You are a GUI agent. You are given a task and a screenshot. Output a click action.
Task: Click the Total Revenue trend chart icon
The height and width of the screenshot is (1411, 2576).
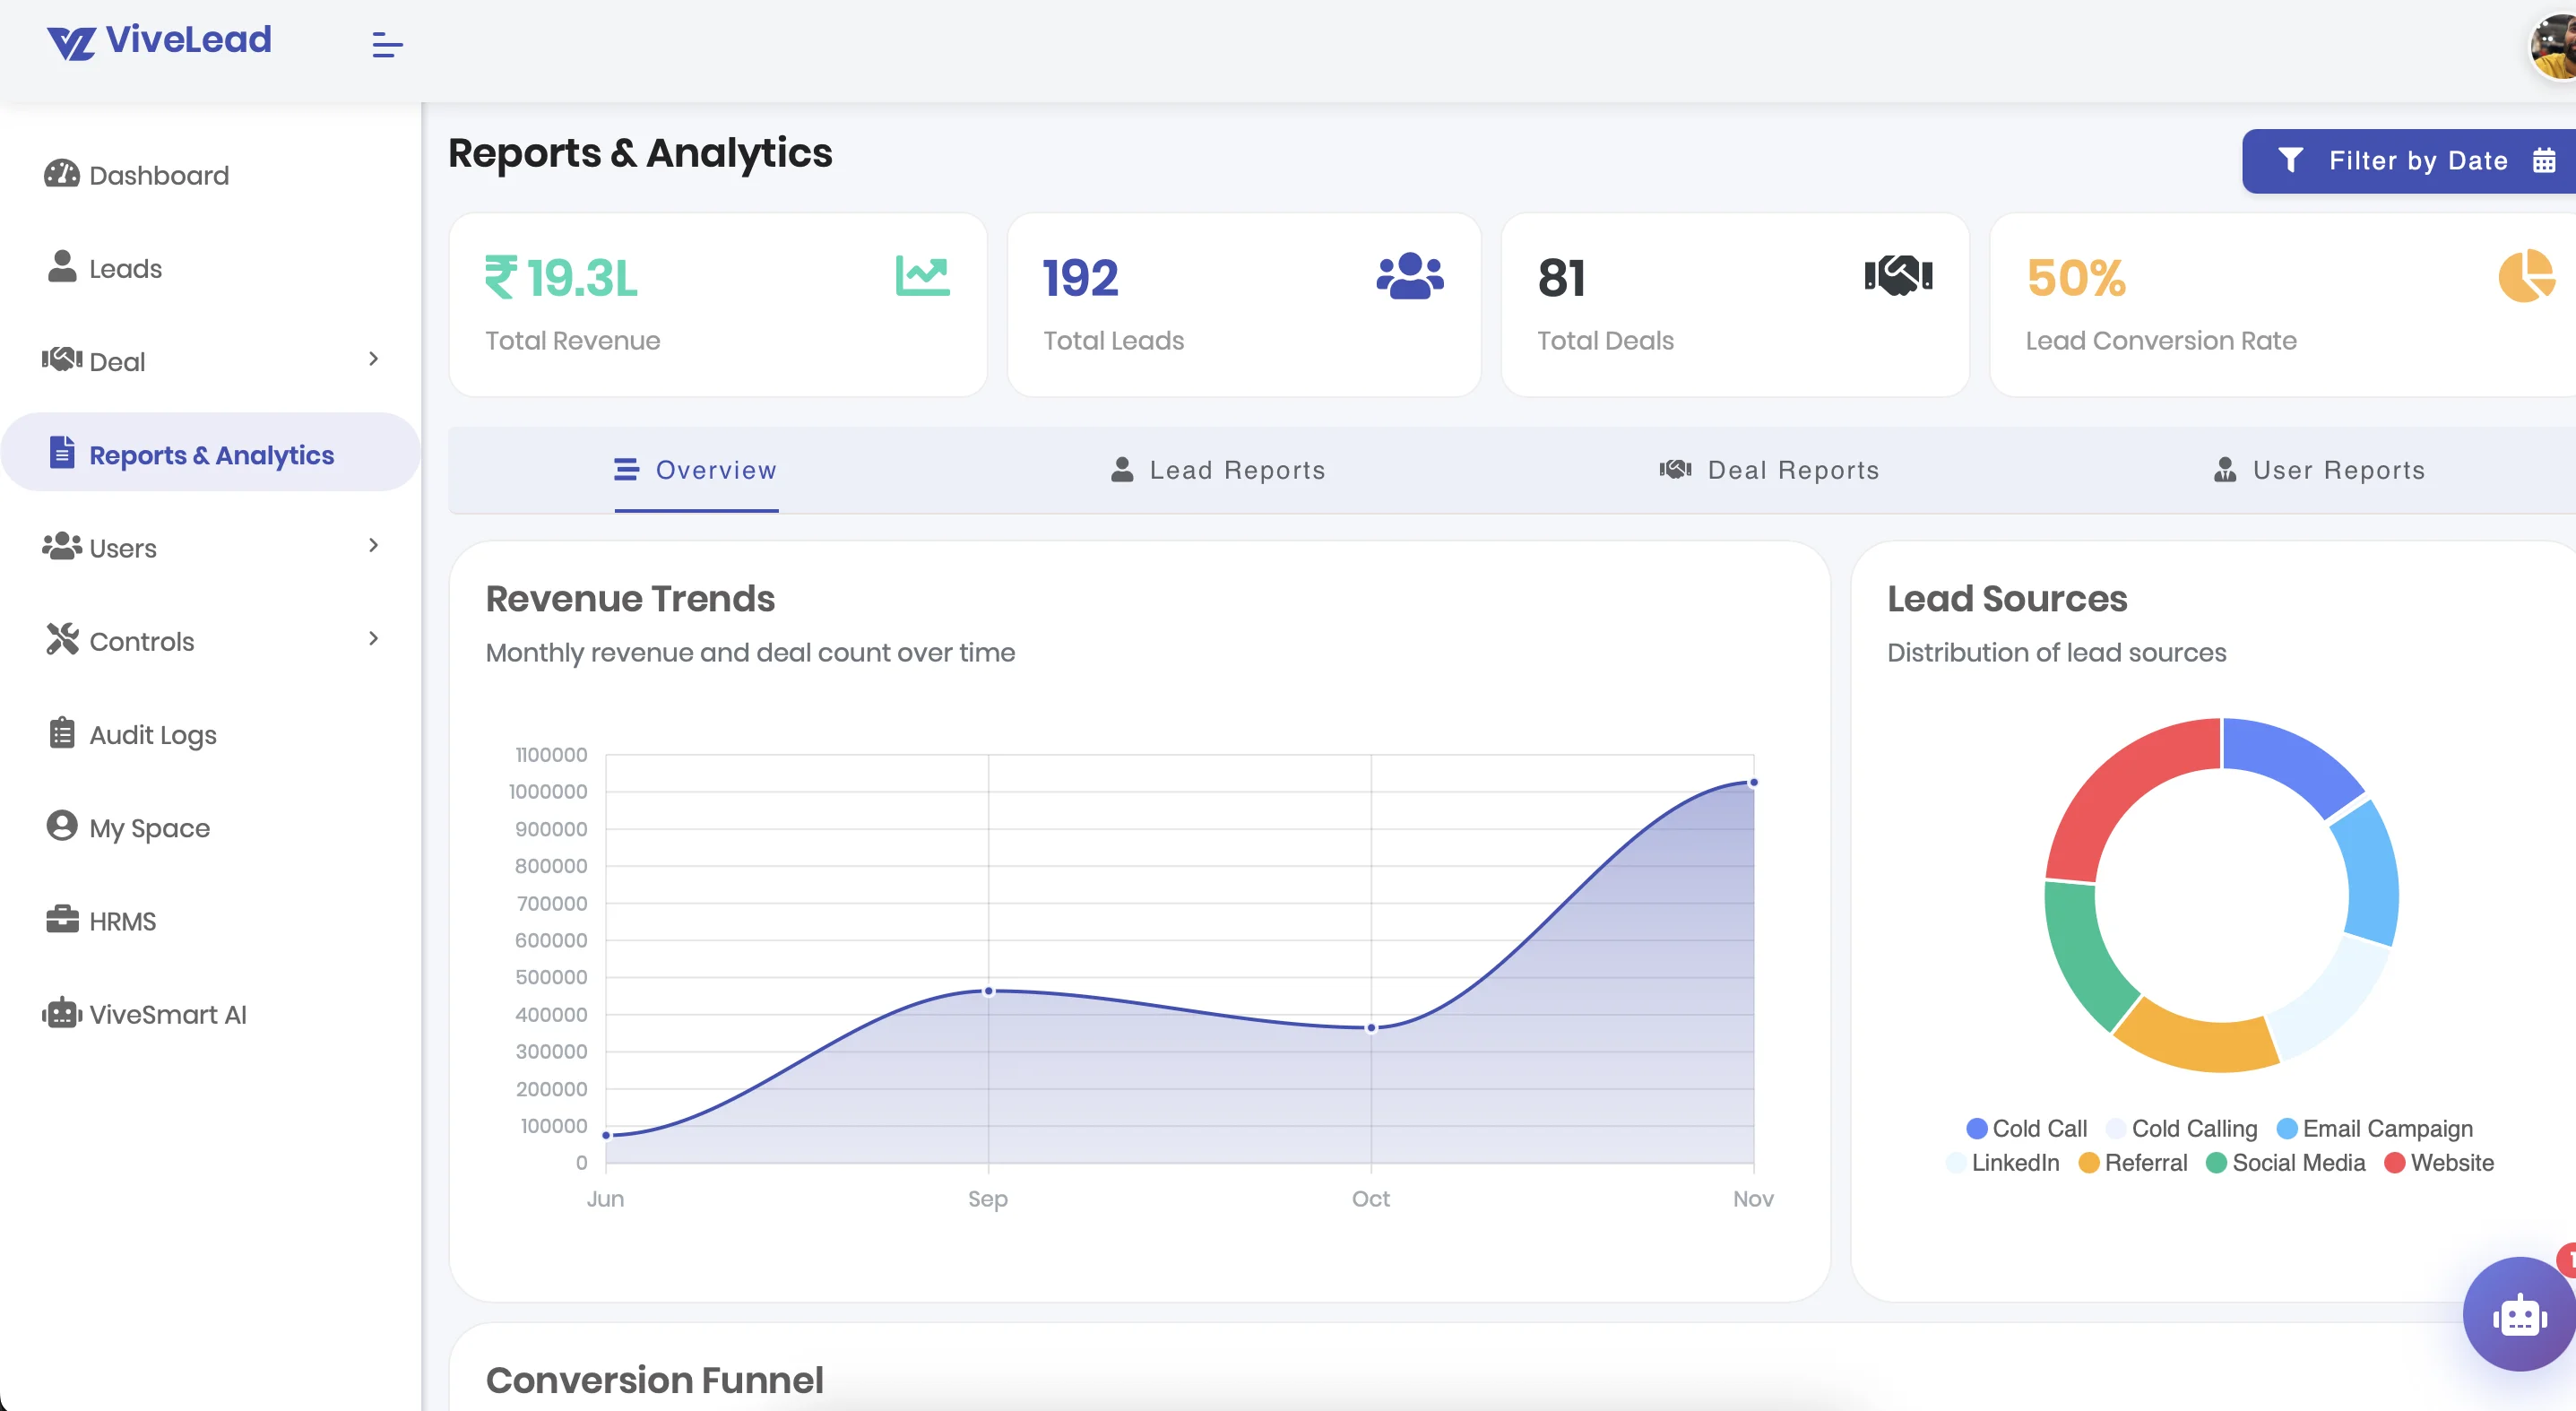(922, 276)
